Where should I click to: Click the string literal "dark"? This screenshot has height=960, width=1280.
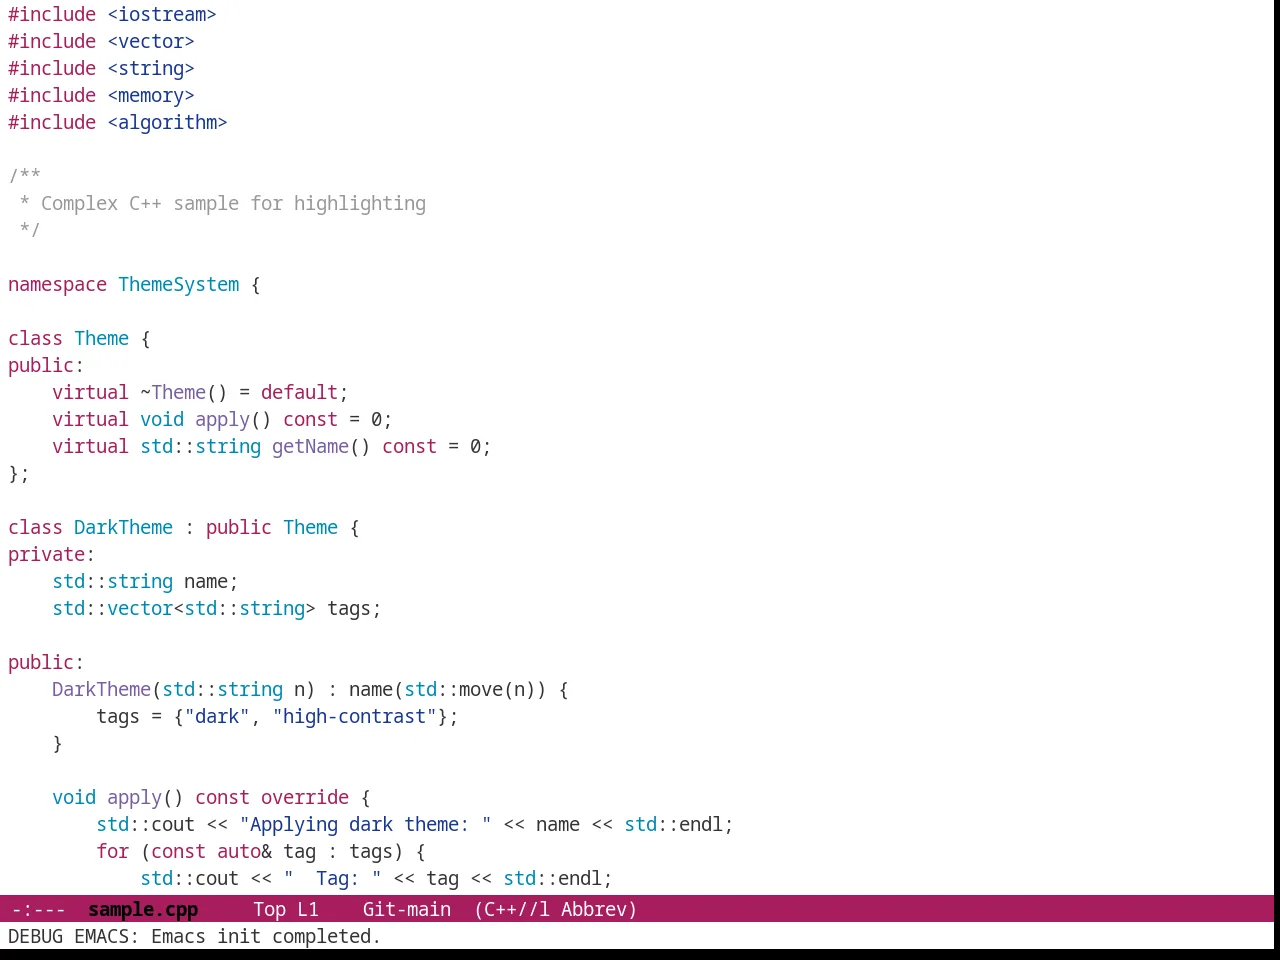point(217,716)
